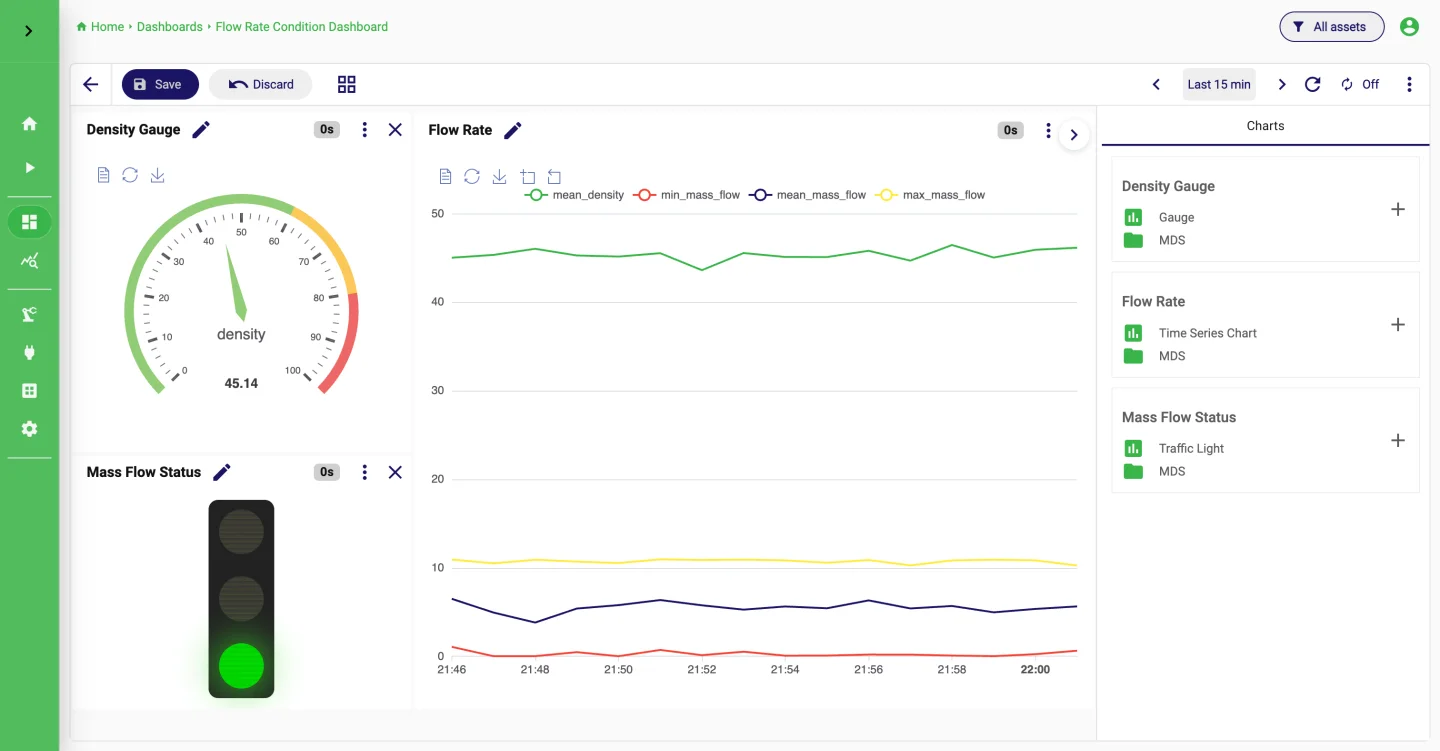
Task: Open the dashboard grid layout icon
Action: [x=347, y=85]
